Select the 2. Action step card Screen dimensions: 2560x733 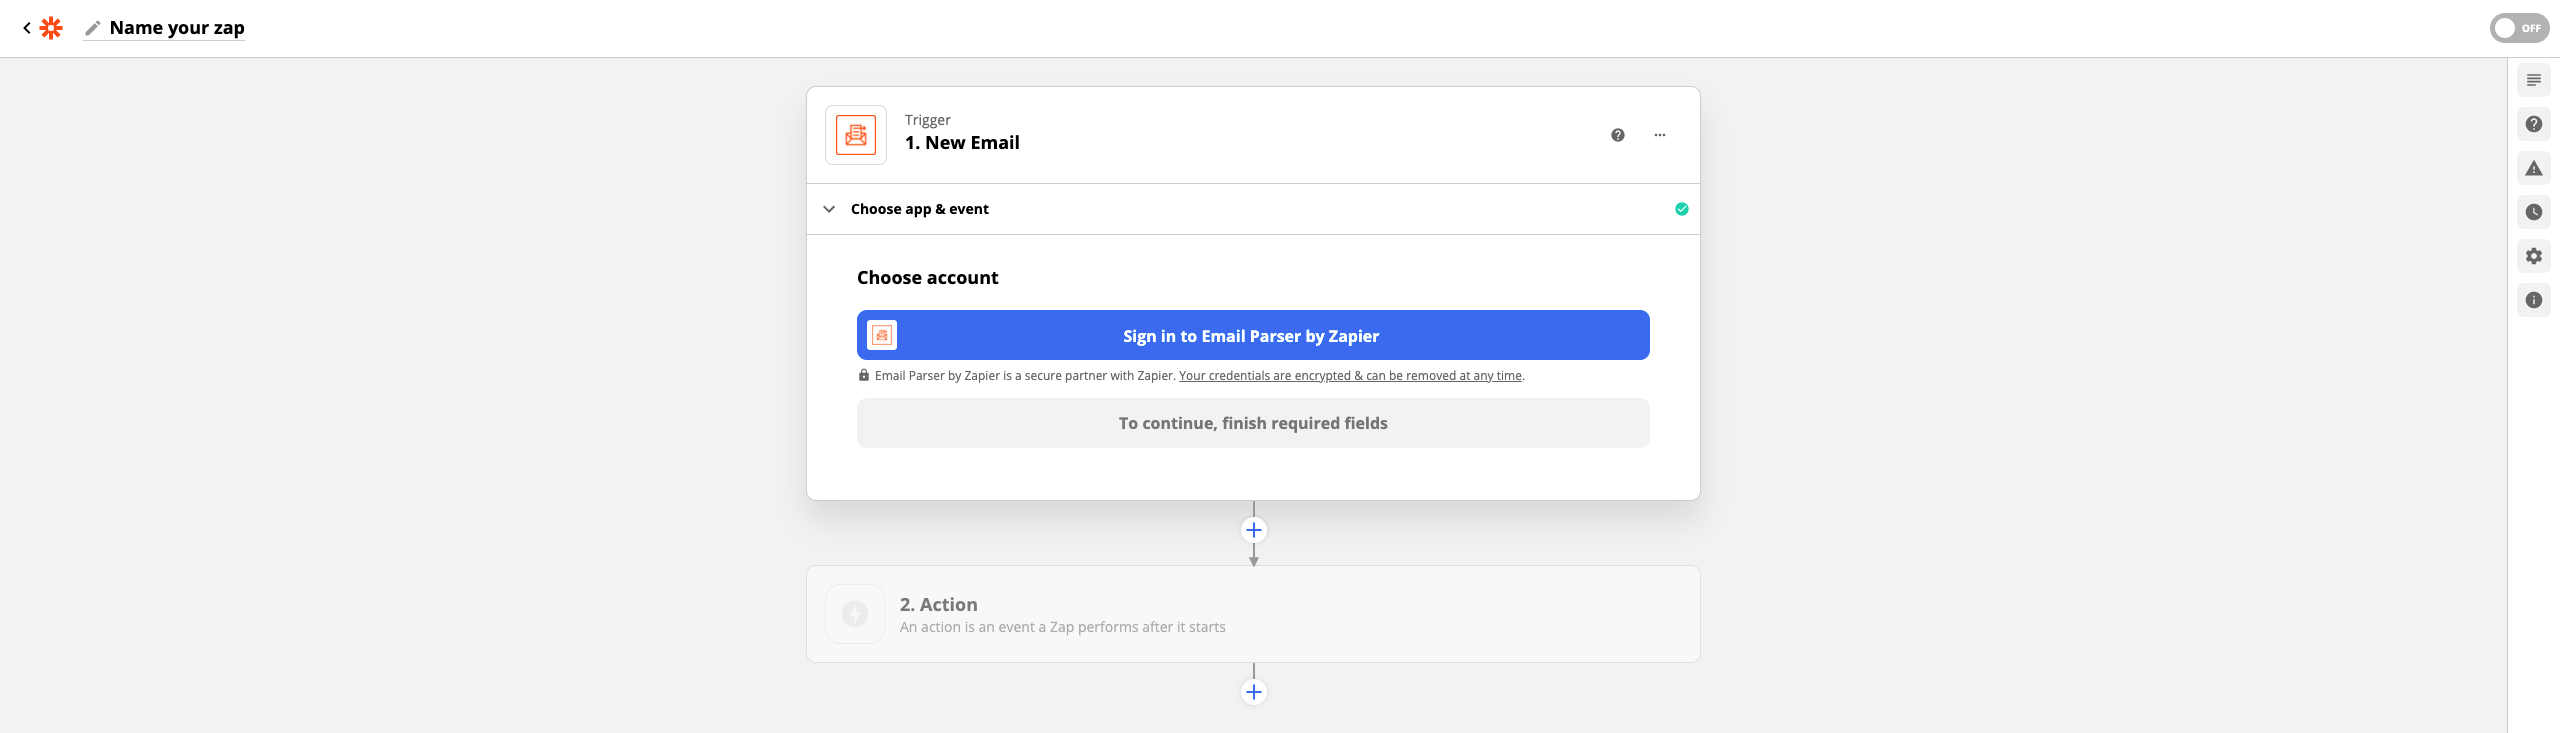pos(1252,614)
